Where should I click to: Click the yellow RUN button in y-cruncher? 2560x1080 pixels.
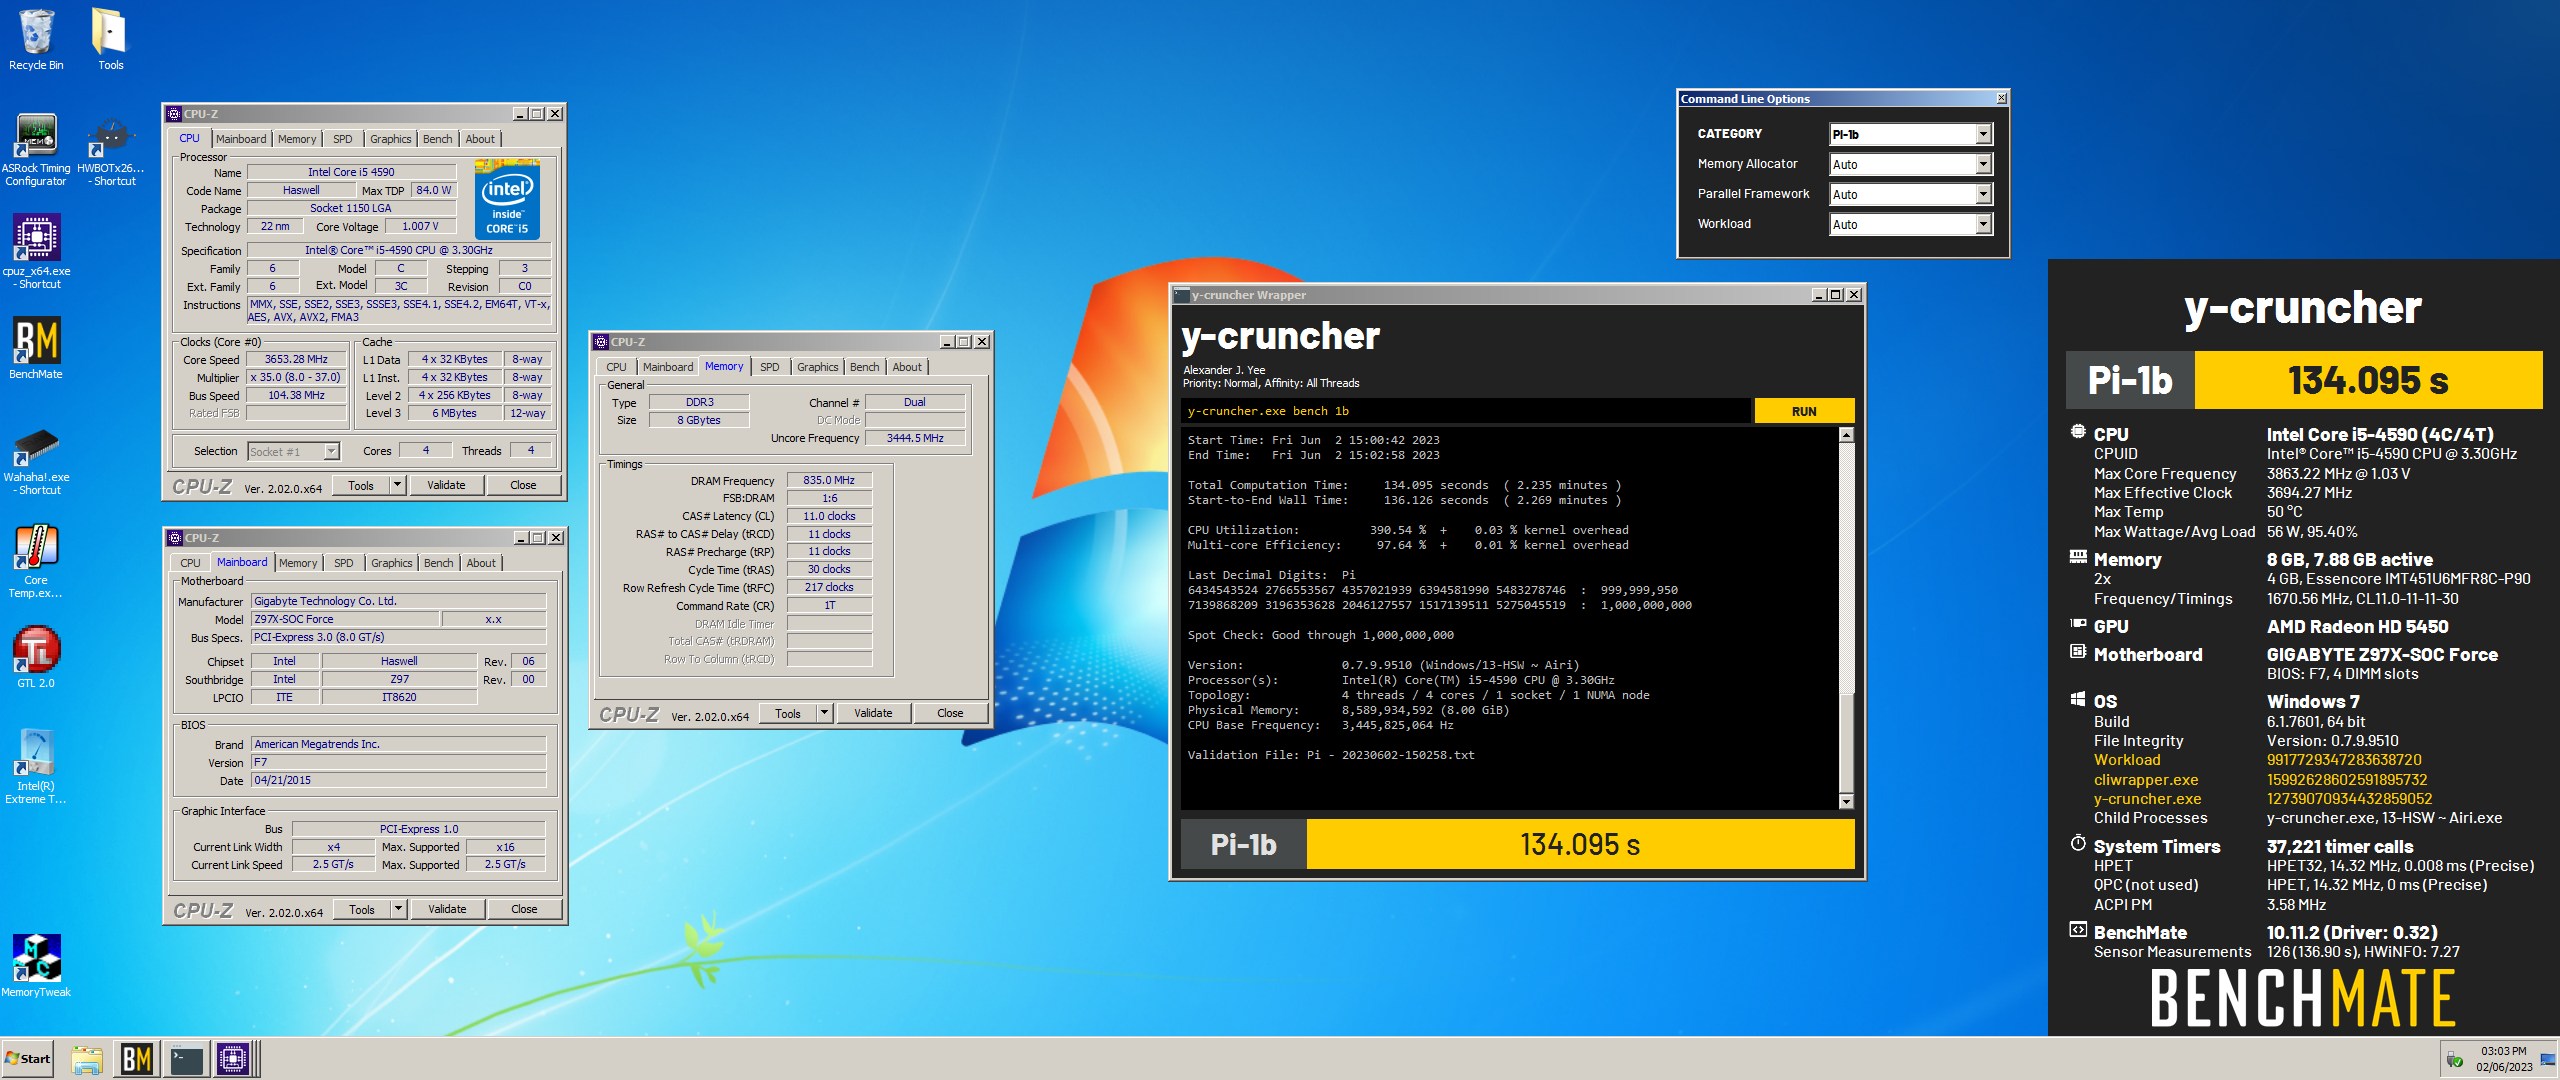[1804, 411]
